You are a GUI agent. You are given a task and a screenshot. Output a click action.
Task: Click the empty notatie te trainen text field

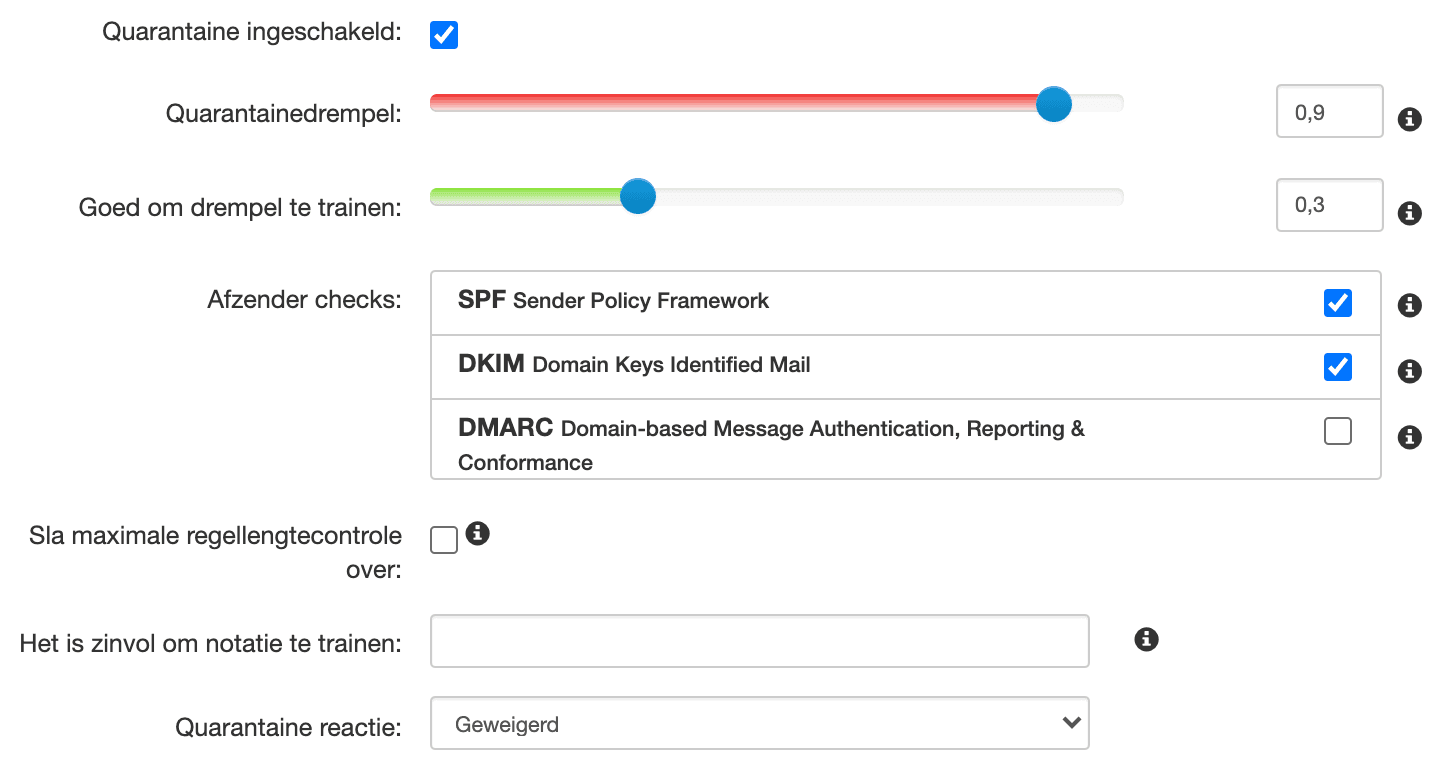click(759, 641)
